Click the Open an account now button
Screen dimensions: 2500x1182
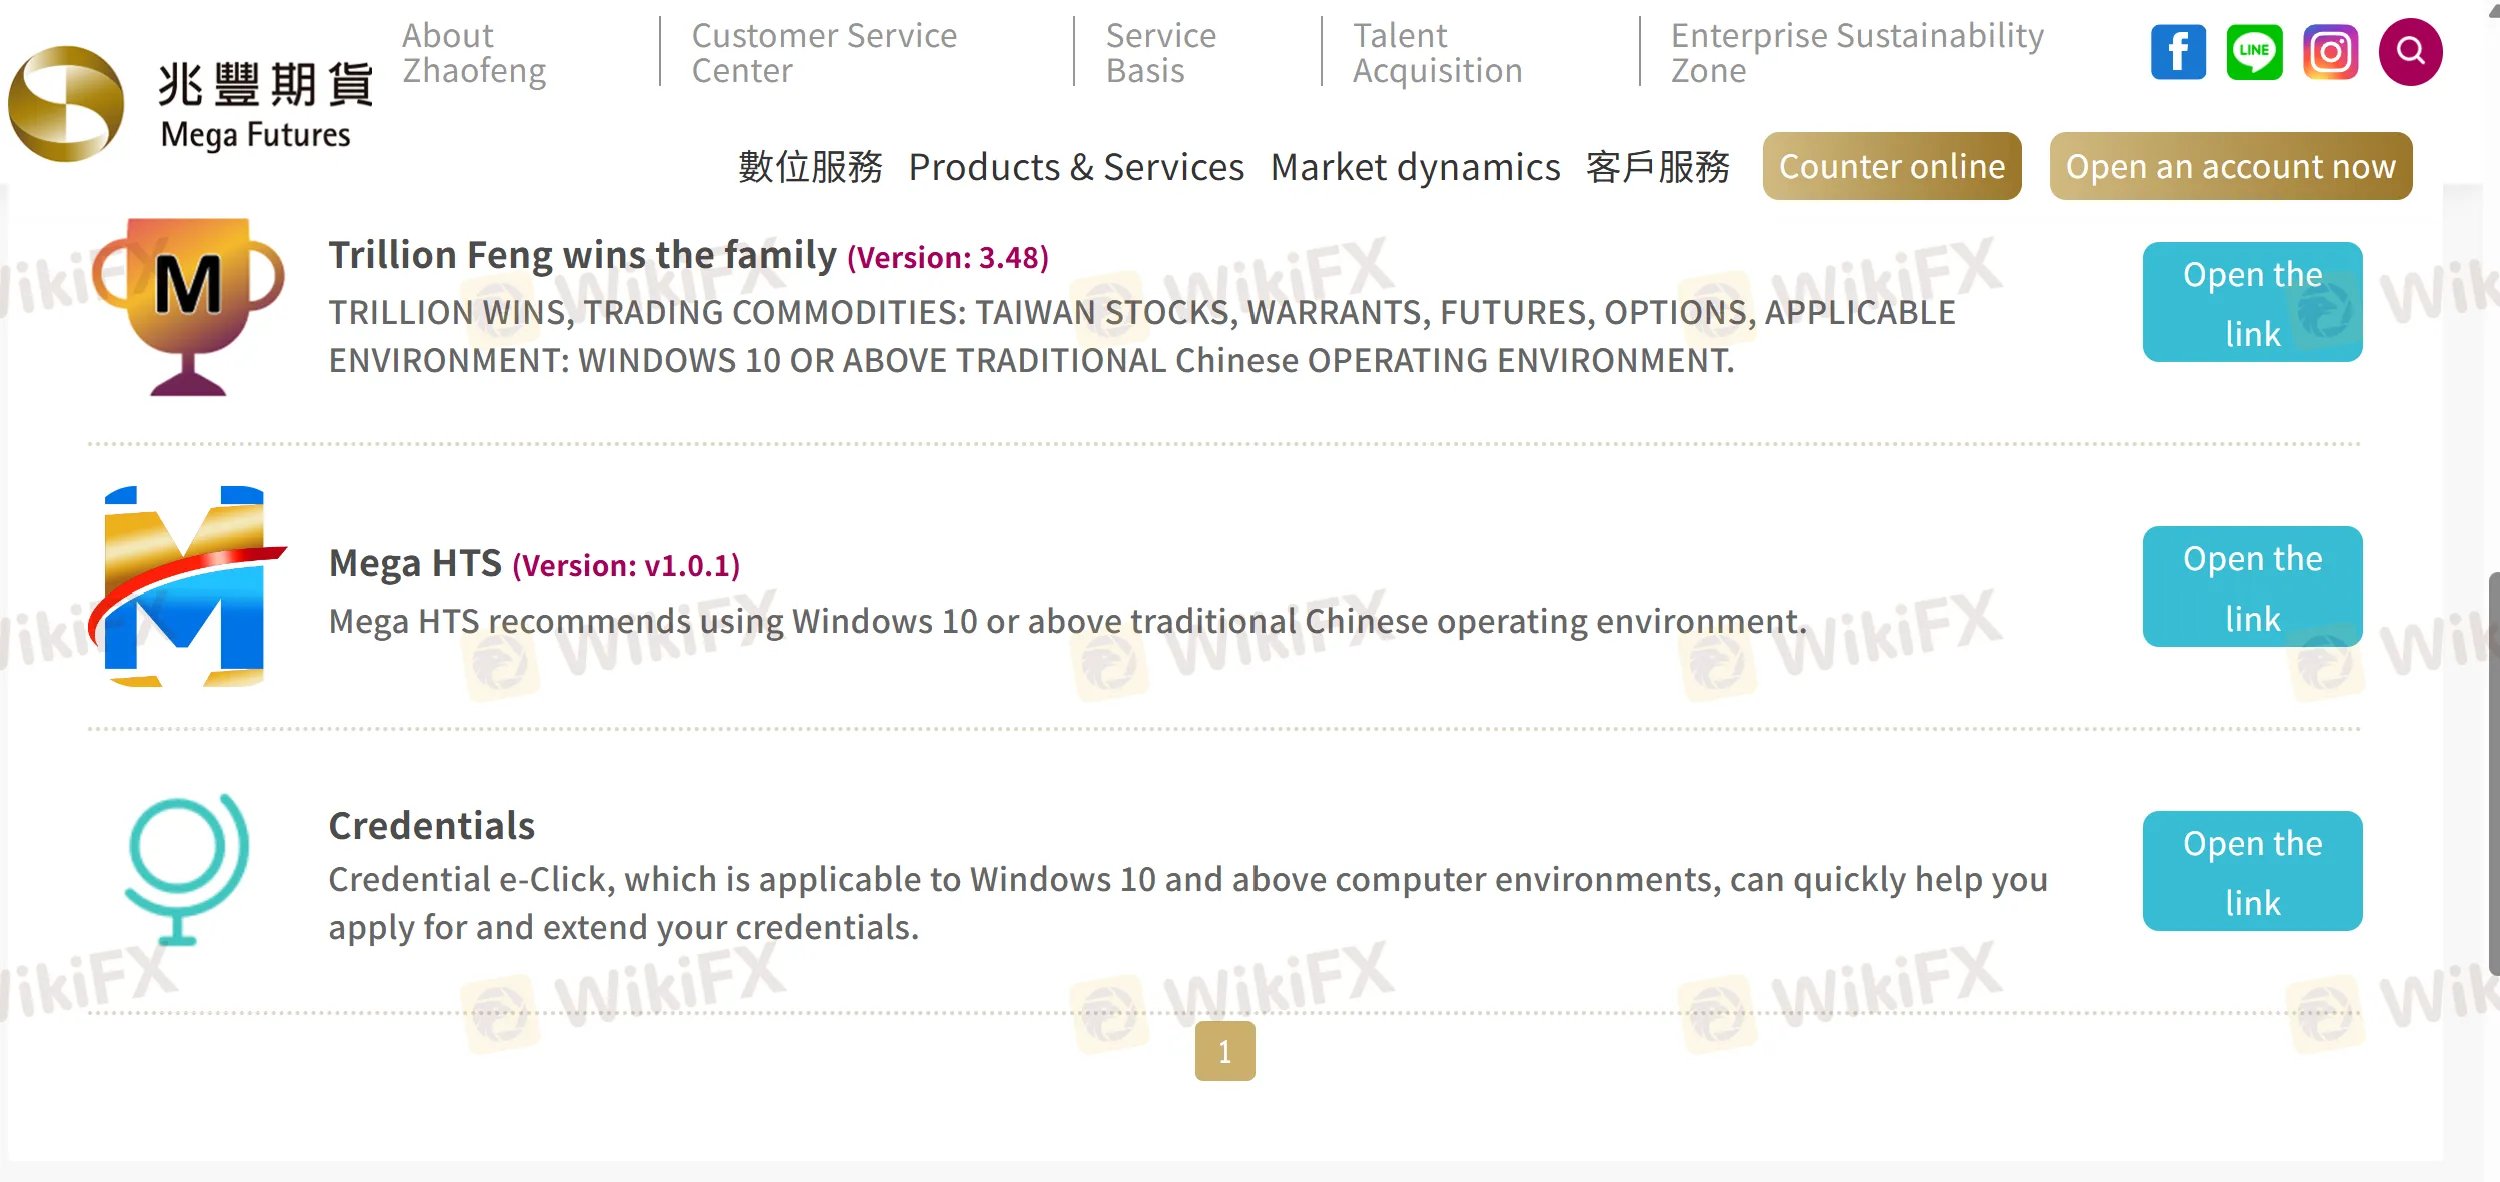pyautogui.click(x=2230, y=166)
